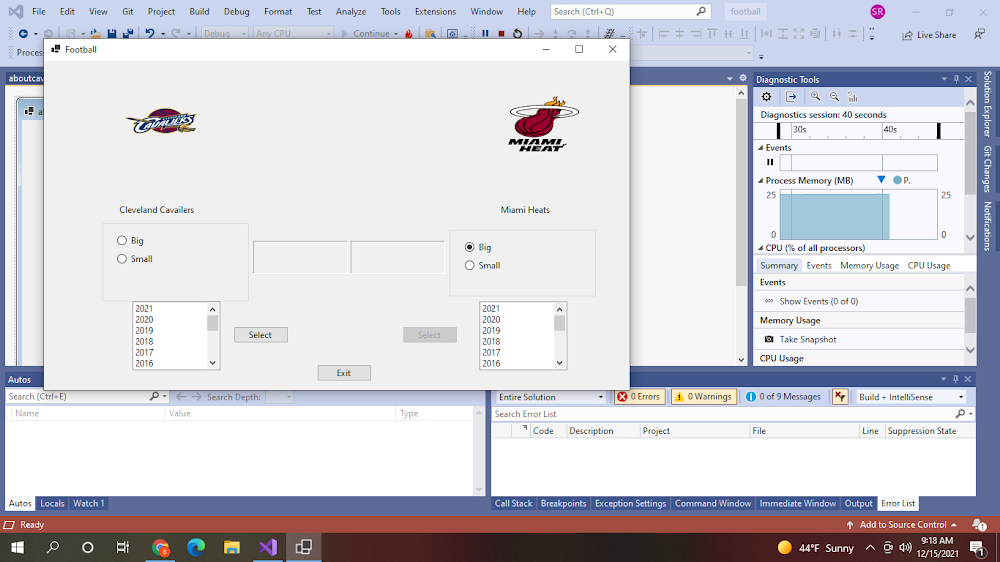Open Diagnostic Tools window options dropdown arrow
The image size is (1000, 562).
(944, 79)
